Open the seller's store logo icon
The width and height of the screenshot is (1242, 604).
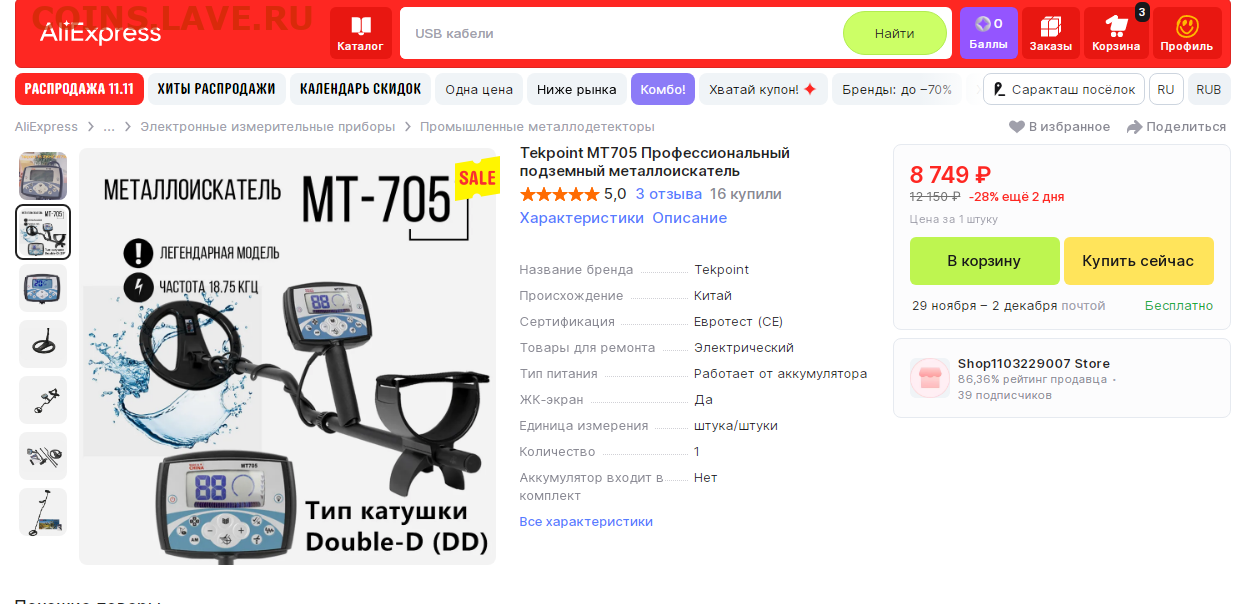(x=930, y=378)
